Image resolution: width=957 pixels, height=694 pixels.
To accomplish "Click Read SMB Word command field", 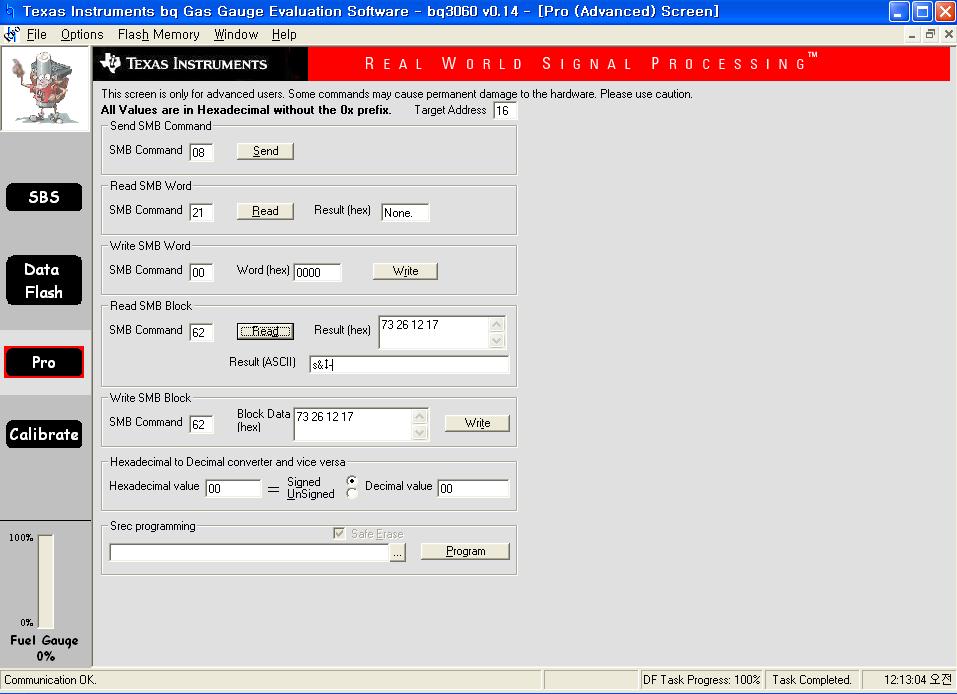I will pos(201,212).
